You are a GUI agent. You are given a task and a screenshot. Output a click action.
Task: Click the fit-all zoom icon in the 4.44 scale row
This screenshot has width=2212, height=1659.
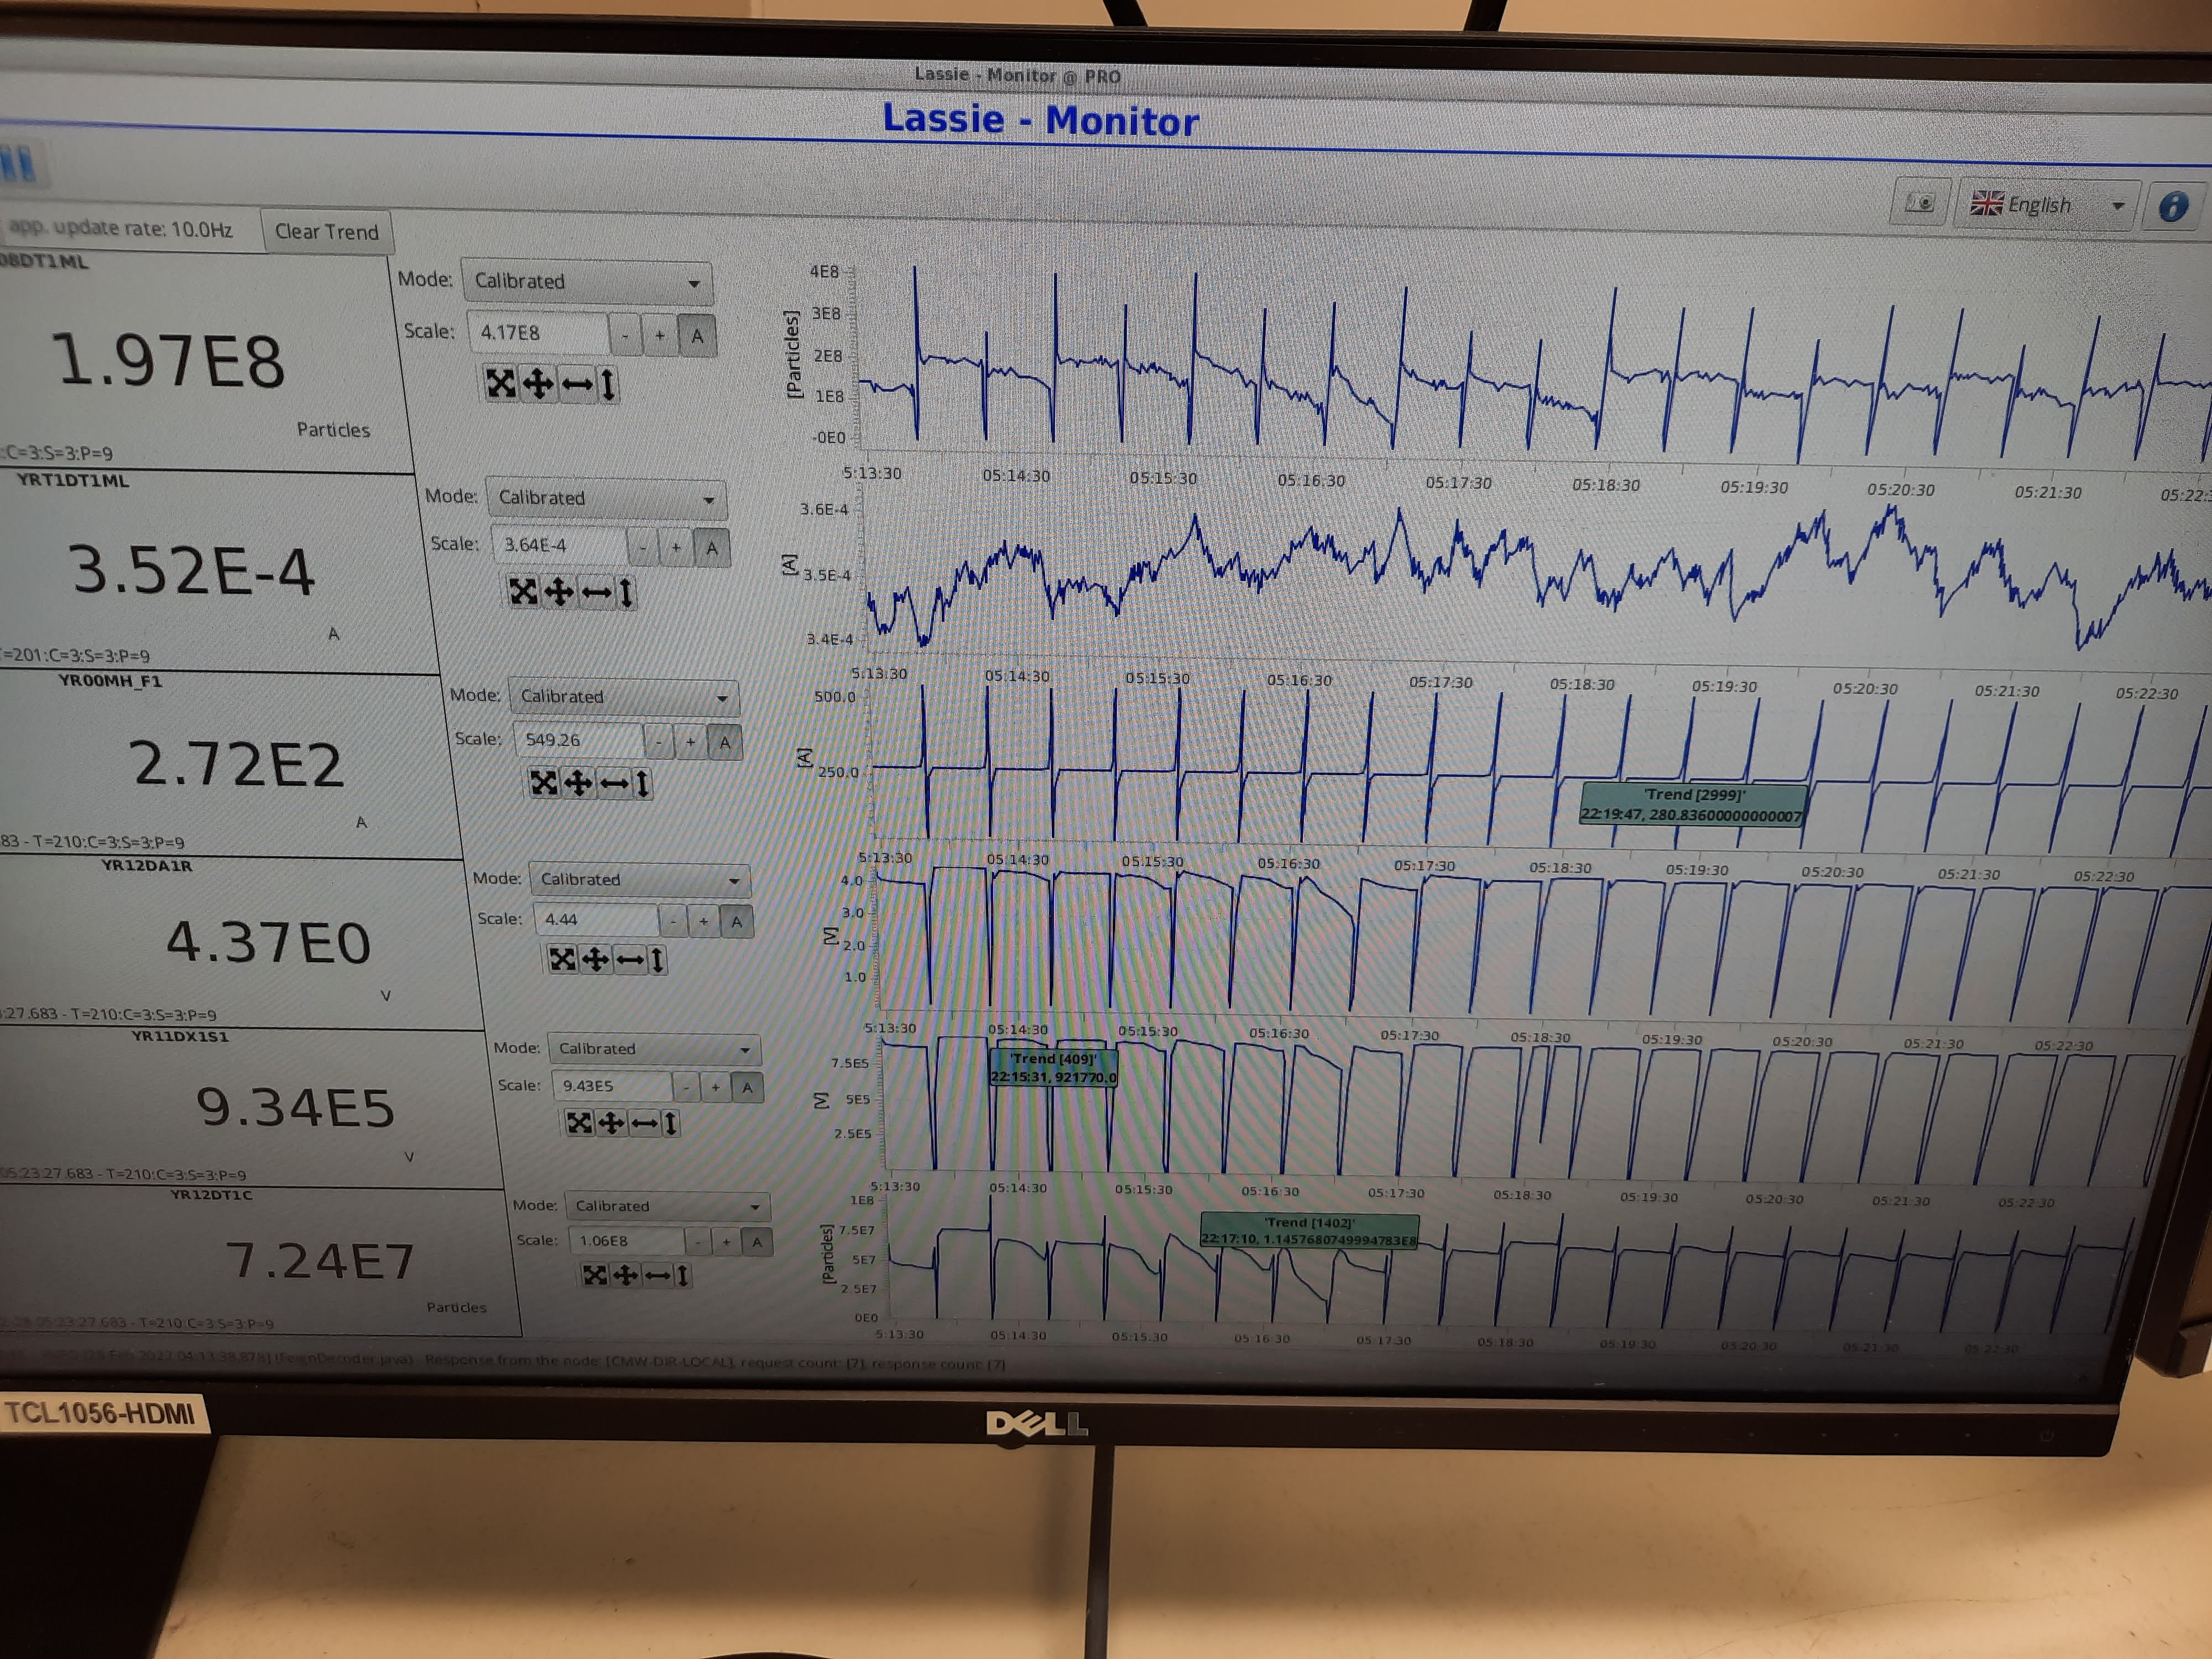tap(563, 960)
